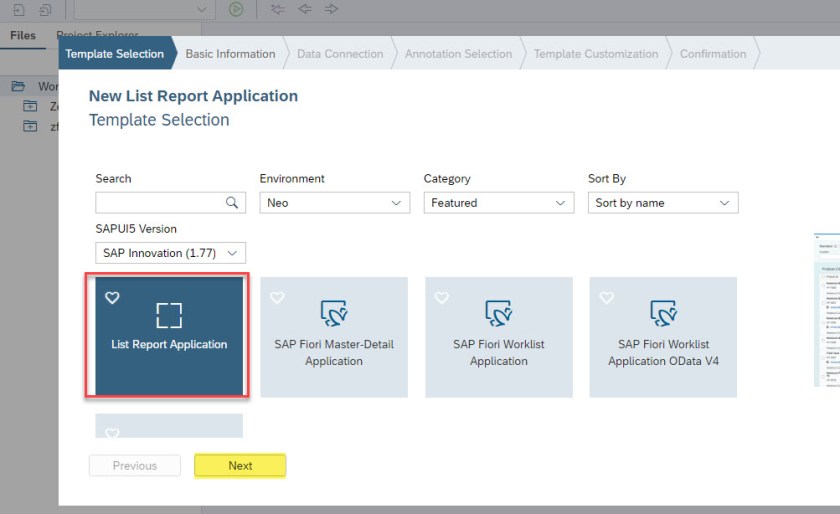Click the green Run button in toolbar

pyautogui.click(x=236, y=9)
